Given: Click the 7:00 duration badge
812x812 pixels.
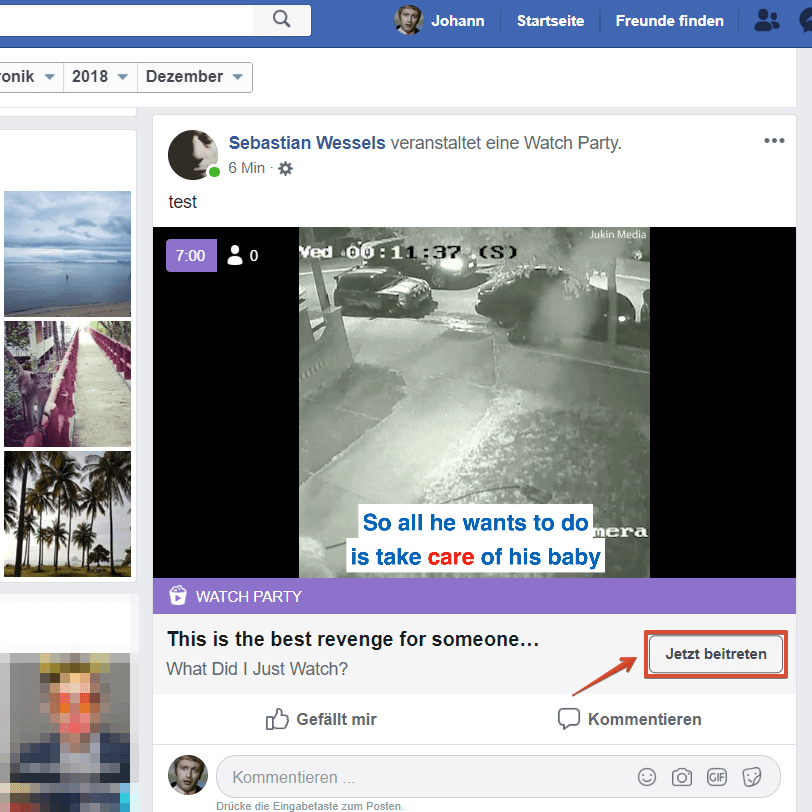Looking at the screenshot, I should (191, 255).
